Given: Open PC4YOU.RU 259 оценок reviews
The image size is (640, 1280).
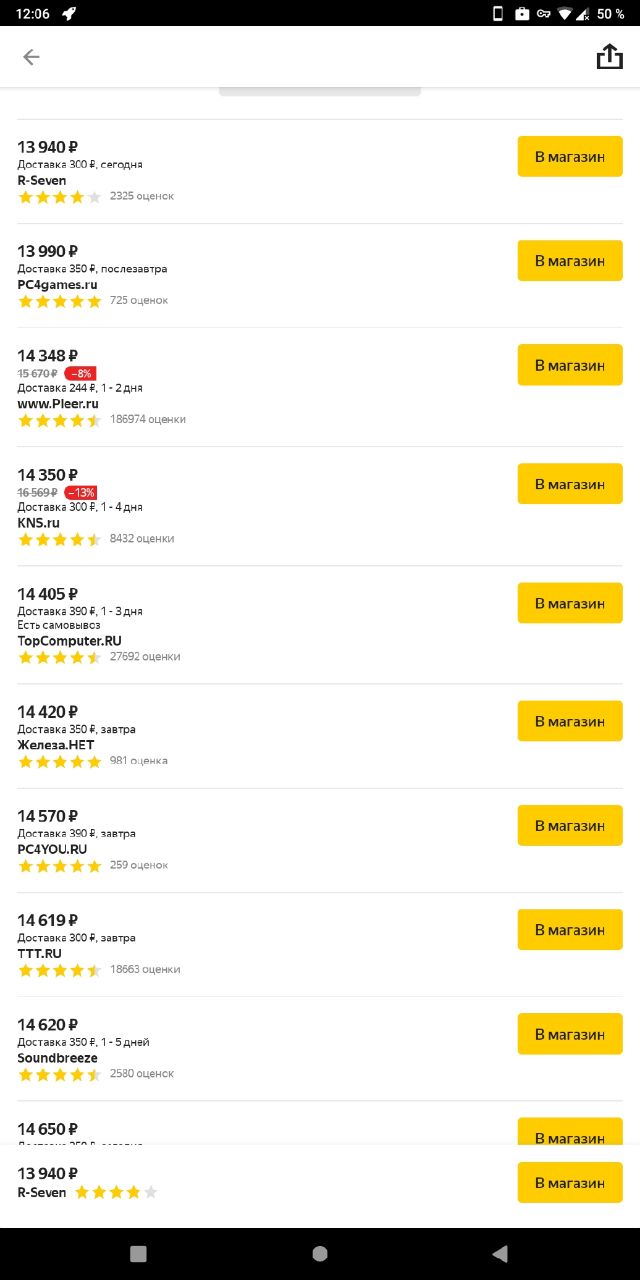Looking at the screenshot, I should point(139,865).
